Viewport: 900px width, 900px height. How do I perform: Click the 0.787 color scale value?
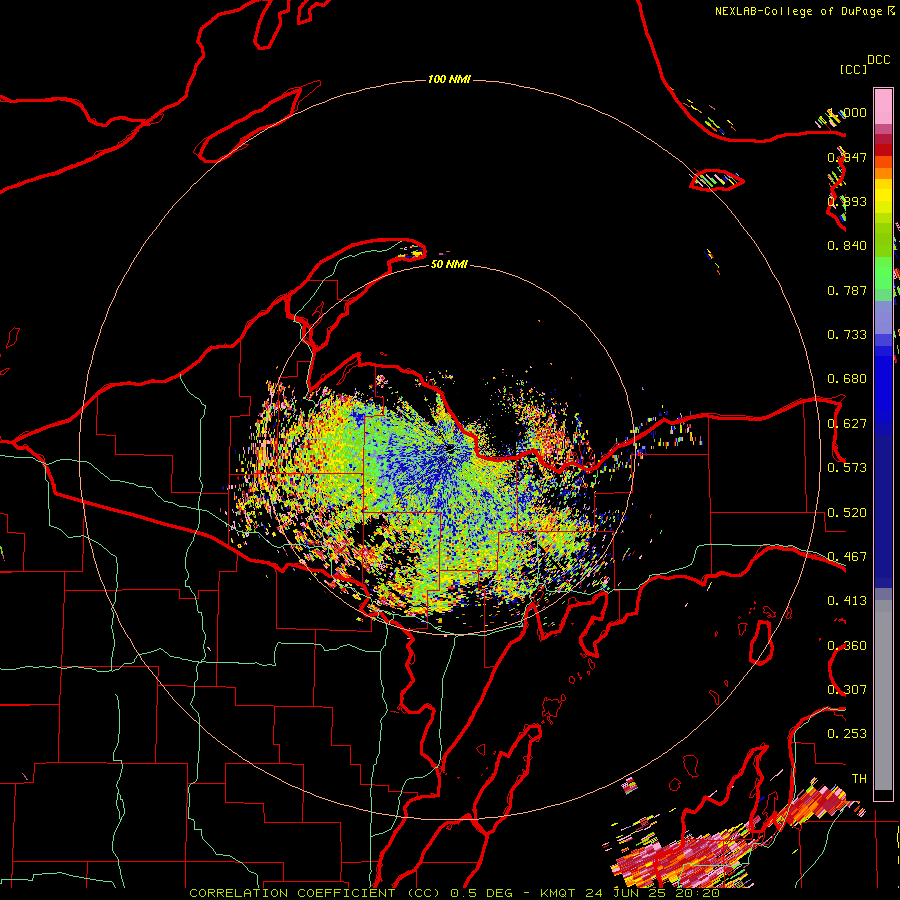[x=847, y=290]
